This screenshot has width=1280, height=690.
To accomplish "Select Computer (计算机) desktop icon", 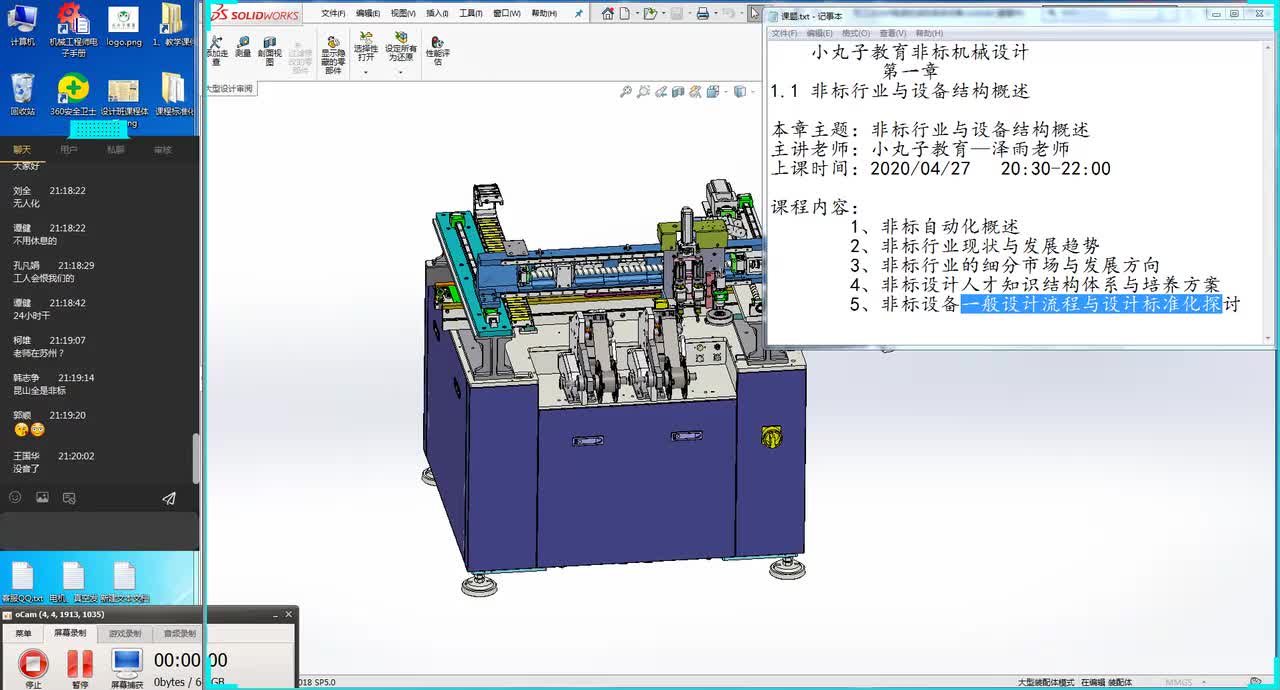I will tap(22, 25).
